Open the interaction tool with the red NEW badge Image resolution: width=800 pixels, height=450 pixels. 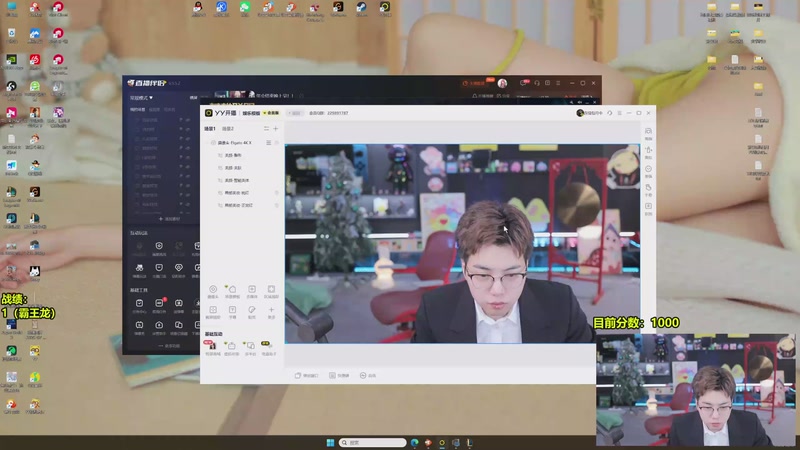pyautogui.click(x=212, y=348)
